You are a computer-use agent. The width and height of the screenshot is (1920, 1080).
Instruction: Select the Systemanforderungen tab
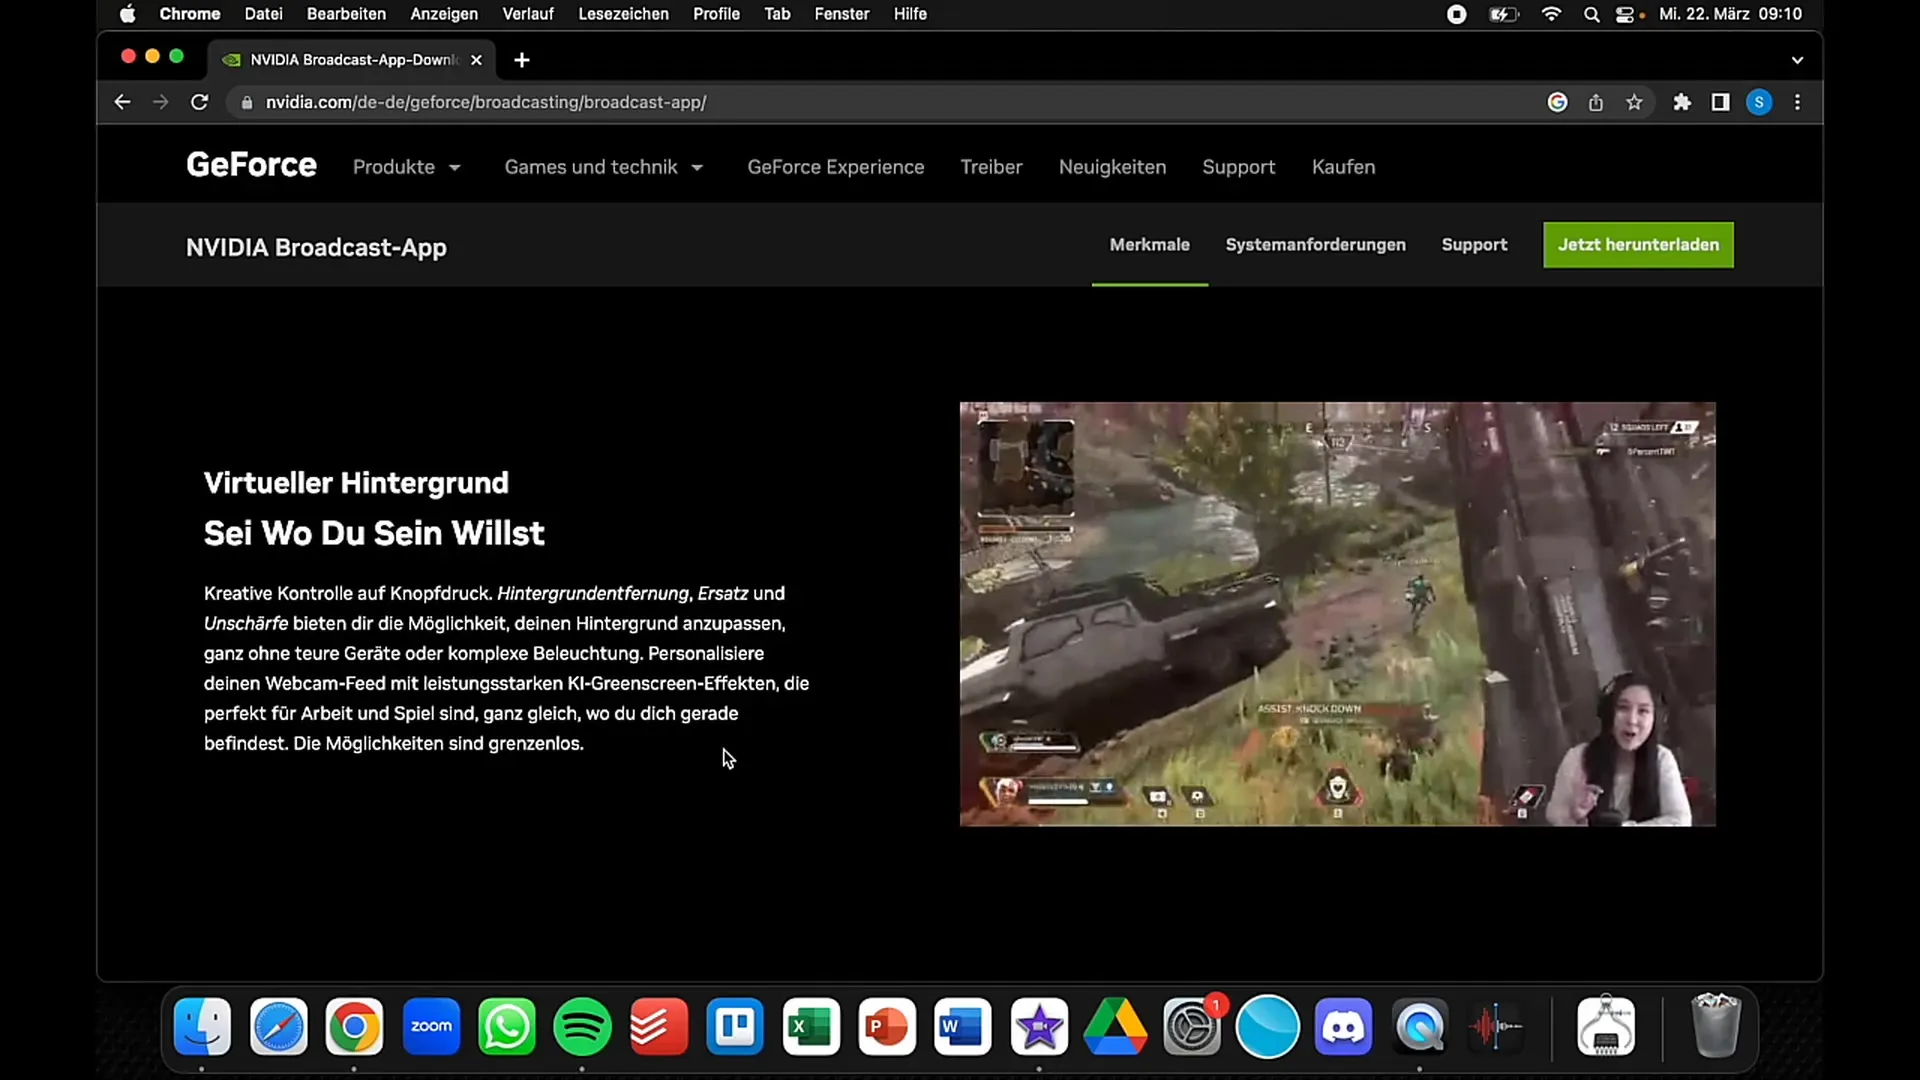(x=1315, y=244)
